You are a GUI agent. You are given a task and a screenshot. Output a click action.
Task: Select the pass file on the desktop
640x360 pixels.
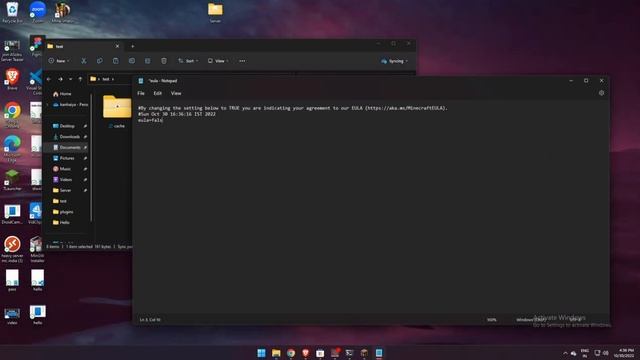click(x=12, y=280)
